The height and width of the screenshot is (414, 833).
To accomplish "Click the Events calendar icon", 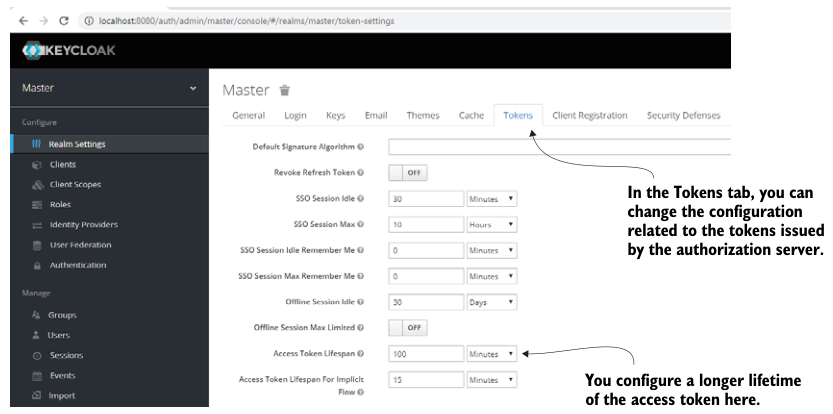I will [x=37, y=376].
